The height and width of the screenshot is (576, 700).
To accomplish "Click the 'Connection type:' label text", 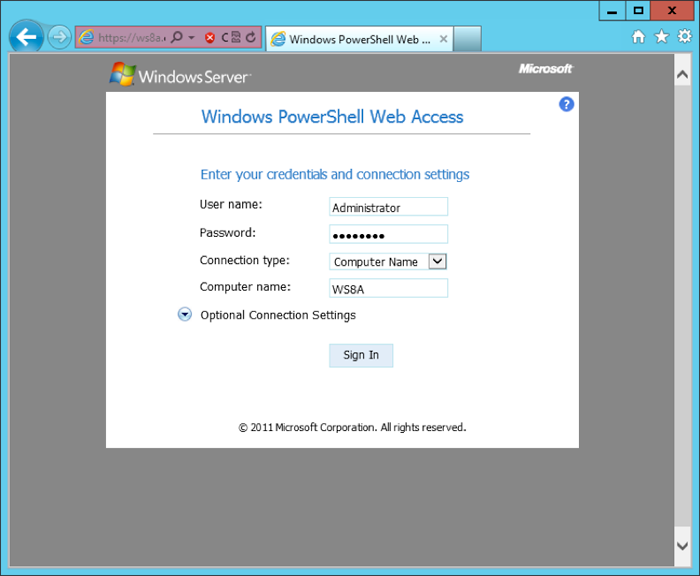I will (x=245, y=260).
